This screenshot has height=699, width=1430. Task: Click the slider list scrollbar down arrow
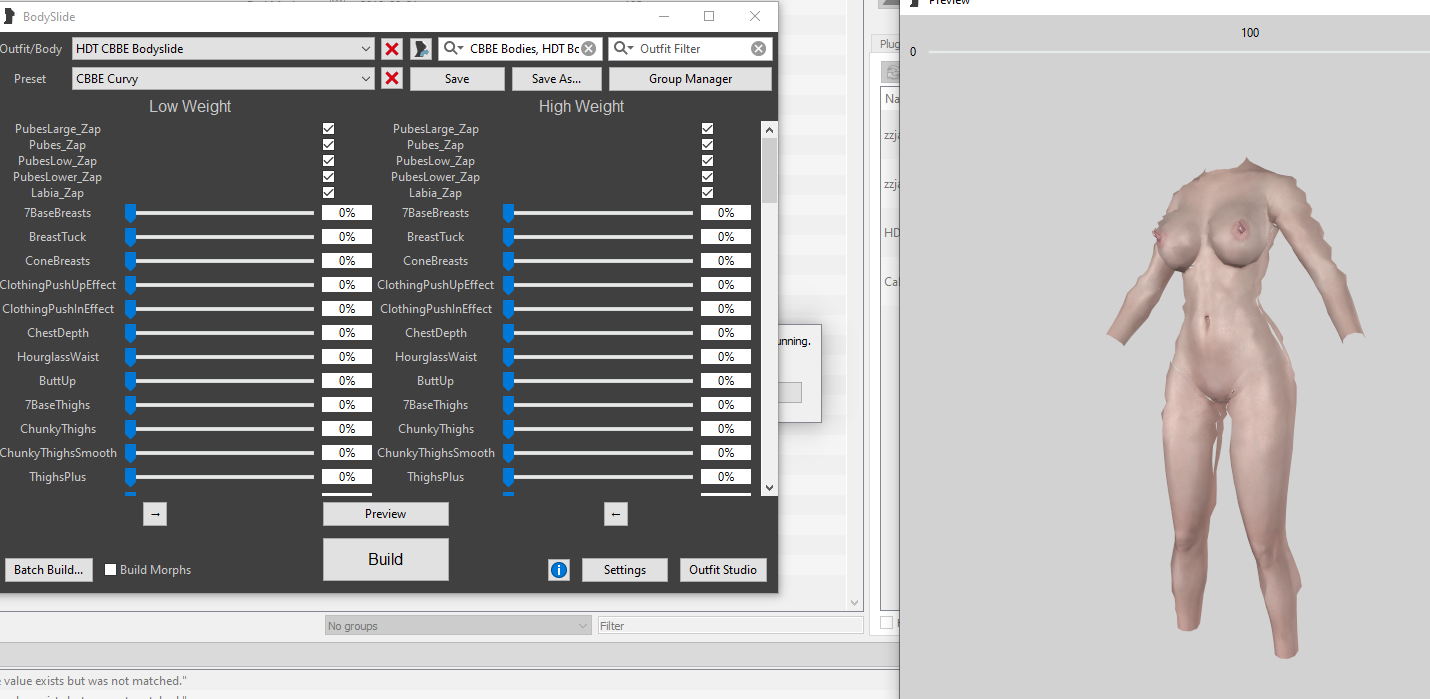pyautogui.click(x=769, y=487)
